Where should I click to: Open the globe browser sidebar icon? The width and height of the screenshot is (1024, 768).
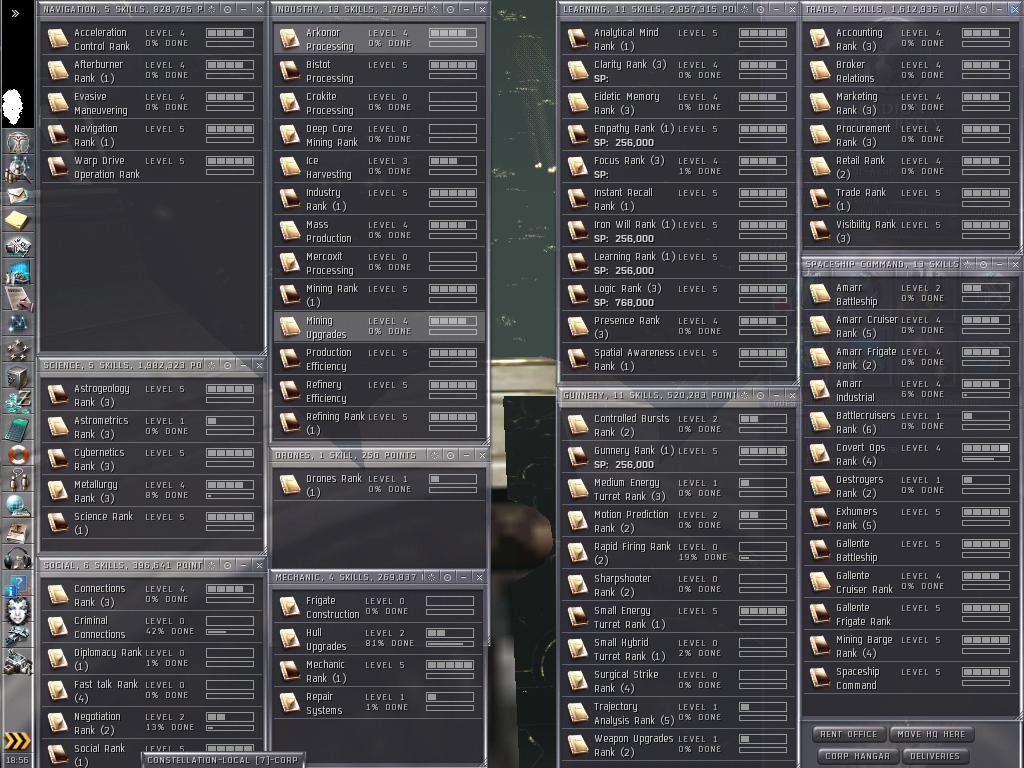pos(18,505)
